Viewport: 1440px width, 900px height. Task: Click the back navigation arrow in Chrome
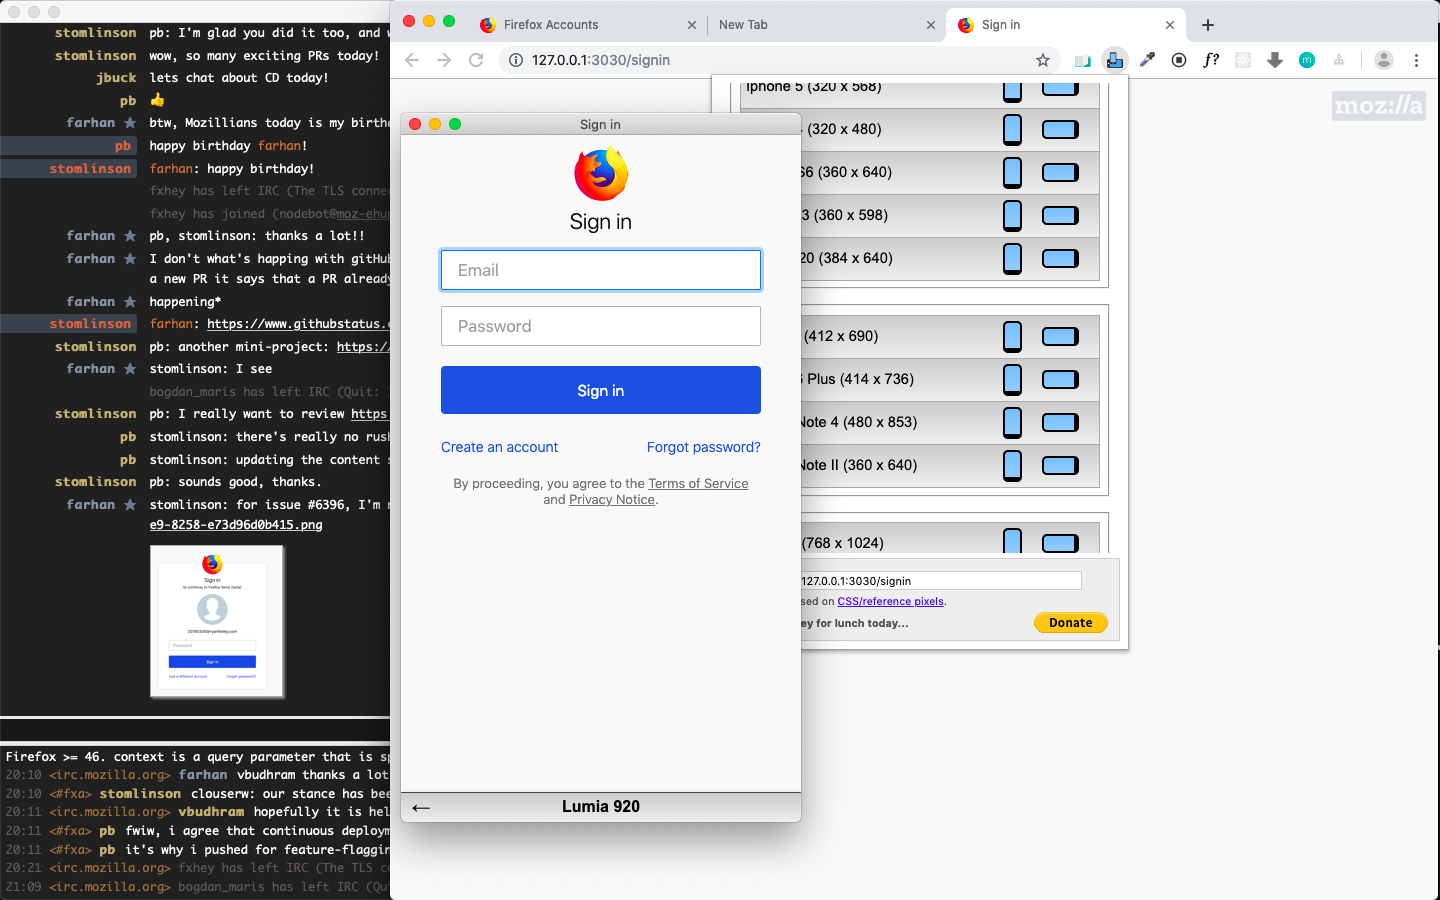(412, 60)
